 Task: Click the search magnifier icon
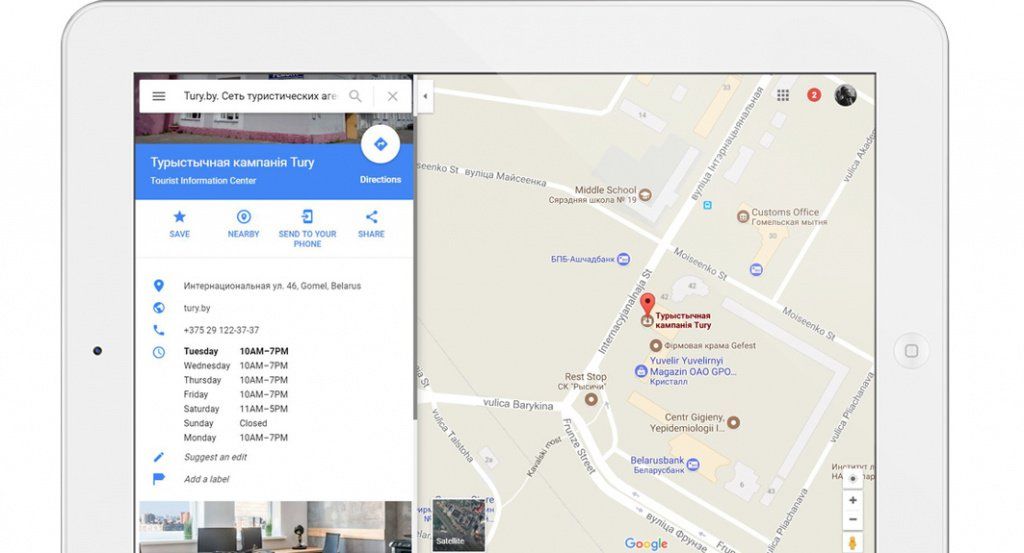point(355,96)
